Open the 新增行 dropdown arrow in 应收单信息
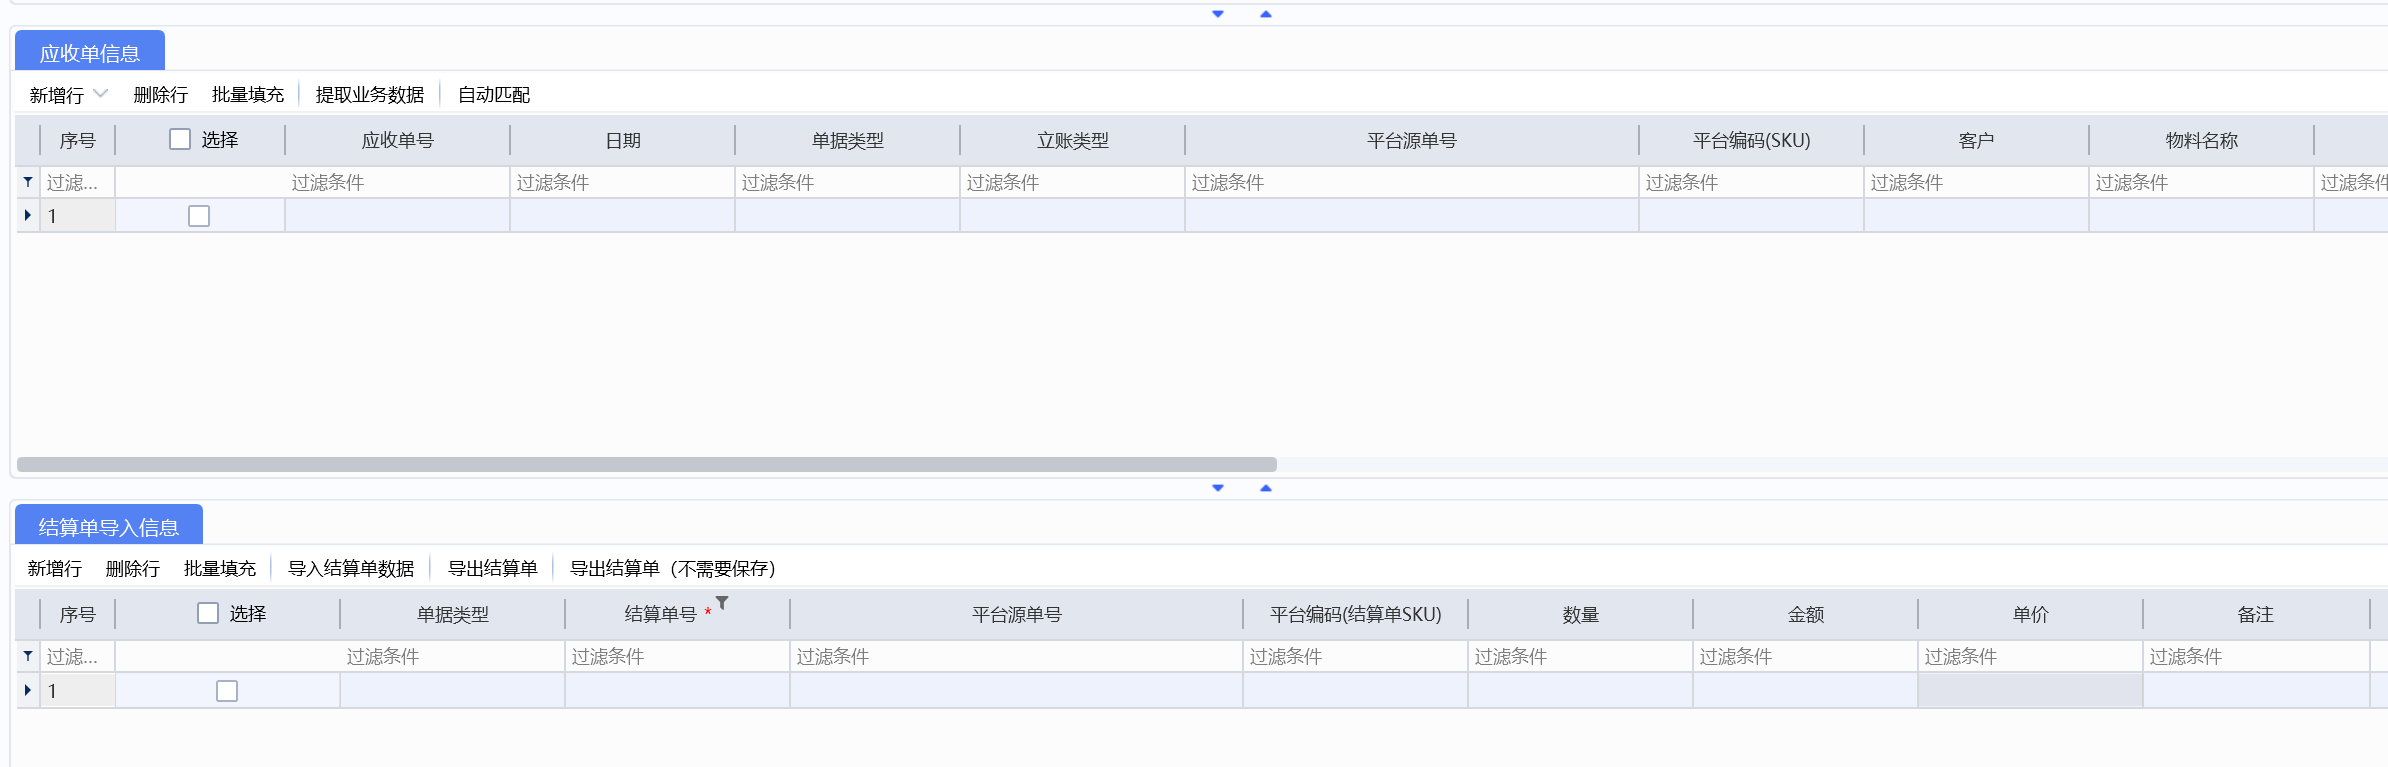This screenshot has height=767, width=2388. pos(100,94)
